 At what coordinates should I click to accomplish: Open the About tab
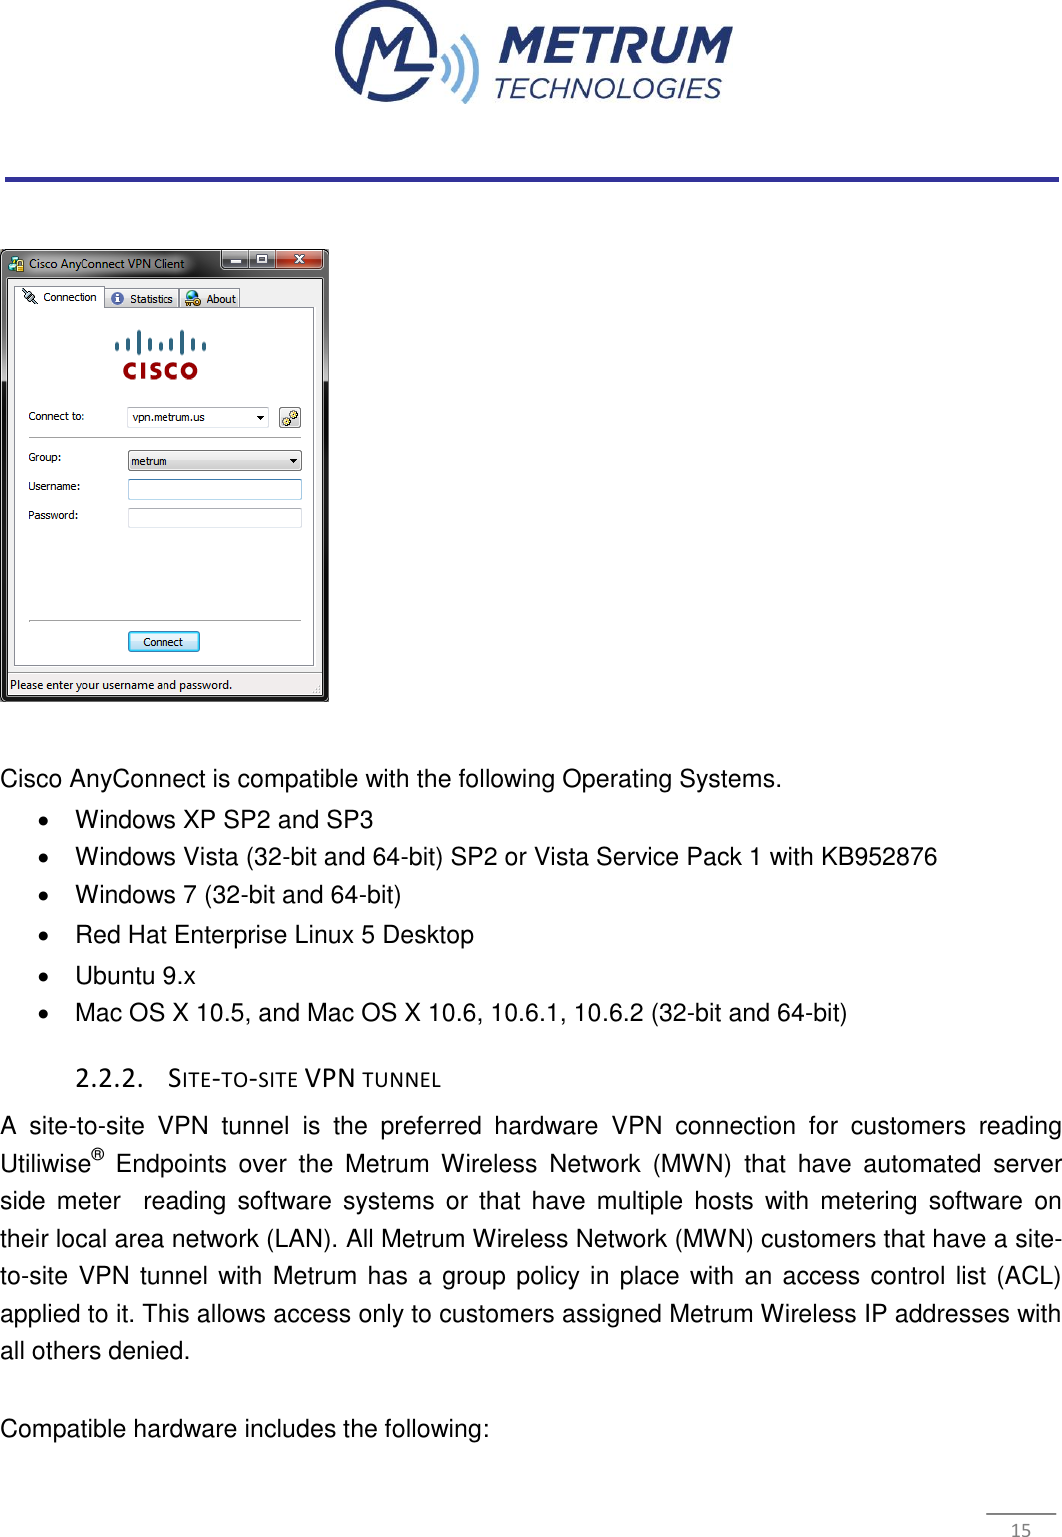pyautogui.click(x=210, y=299)
